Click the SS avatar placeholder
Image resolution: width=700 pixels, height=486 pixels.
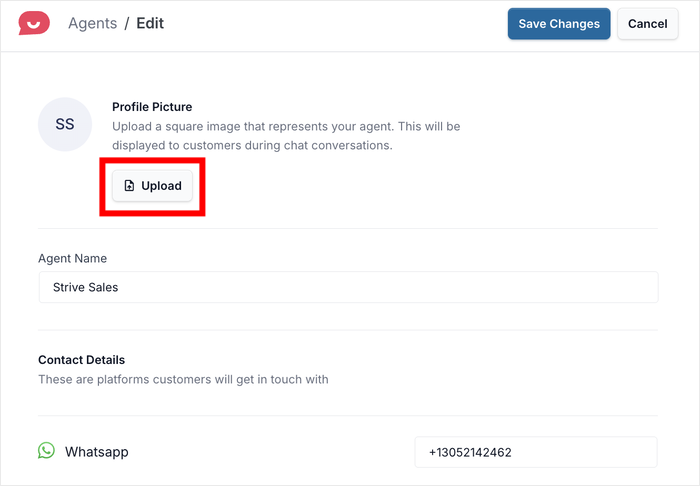tap(65, 125)
